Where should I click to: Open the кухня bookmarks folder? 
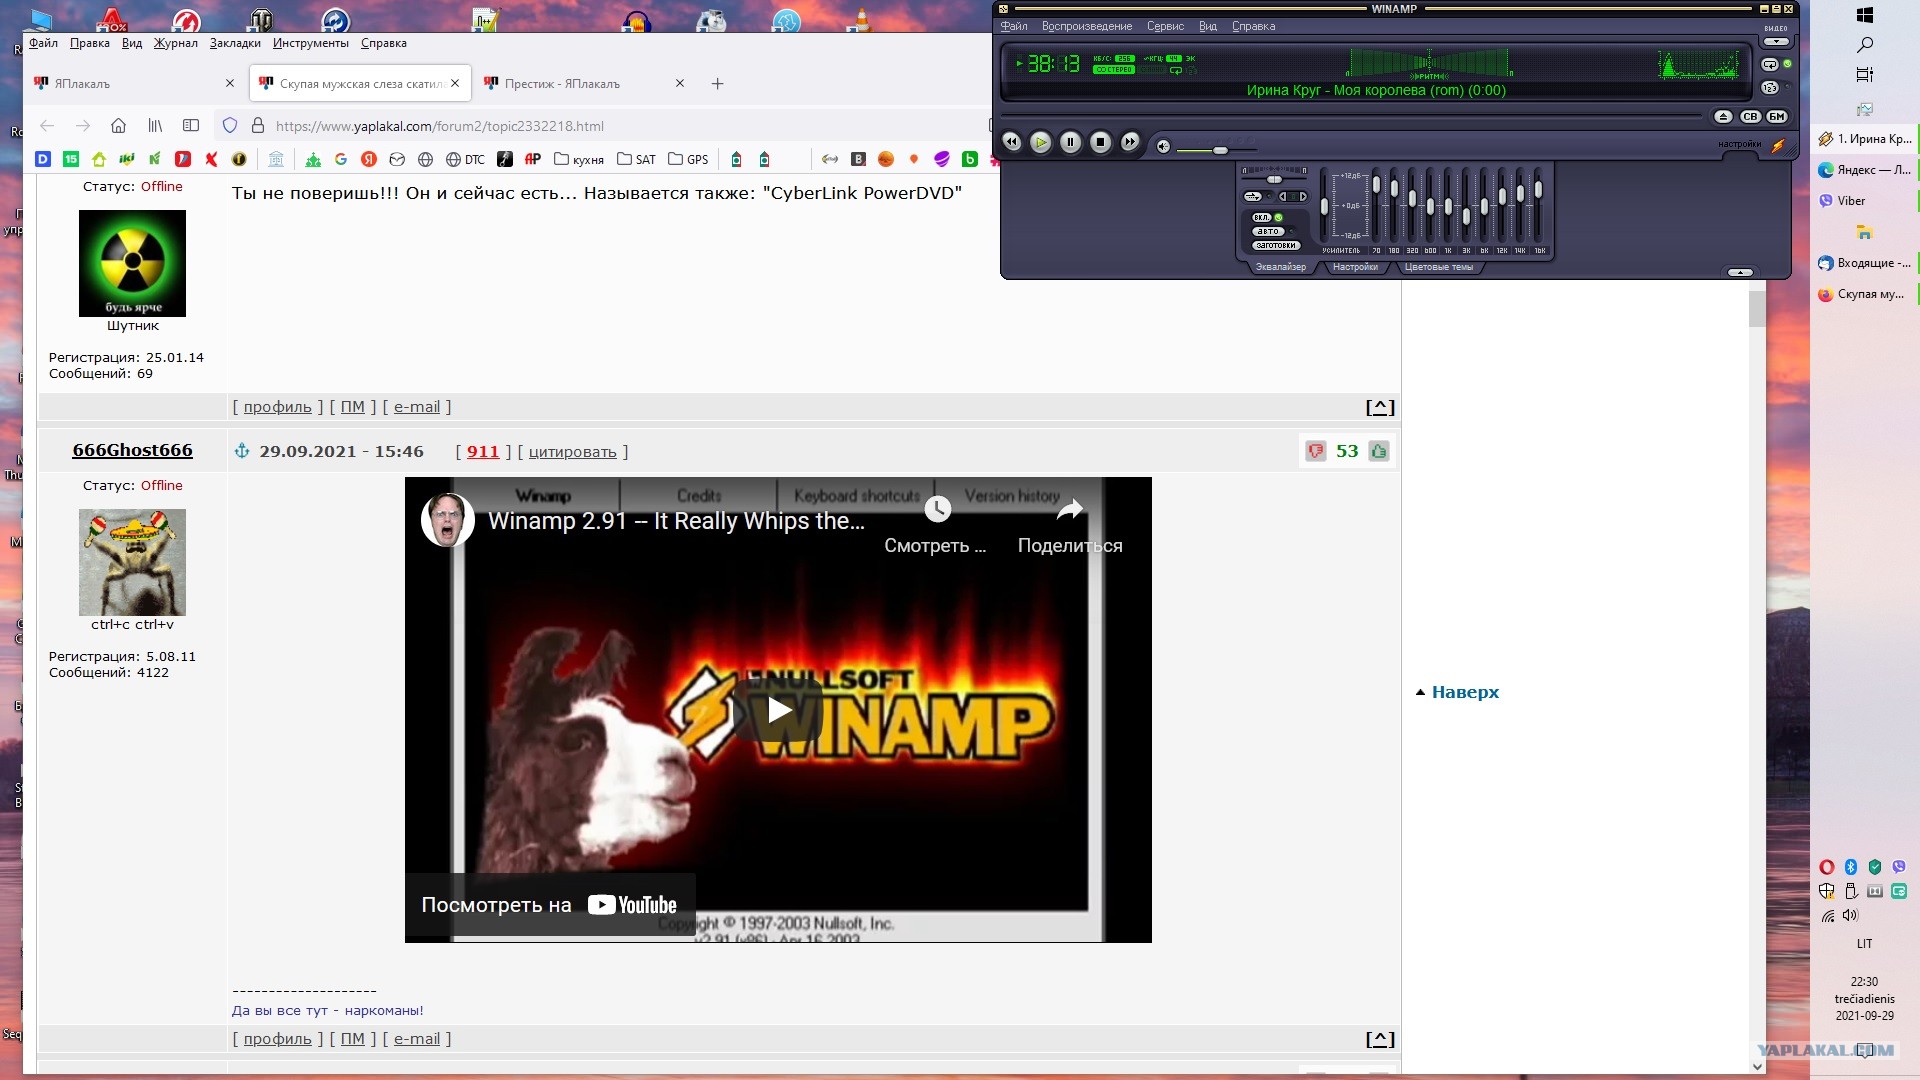coord(579,159)
